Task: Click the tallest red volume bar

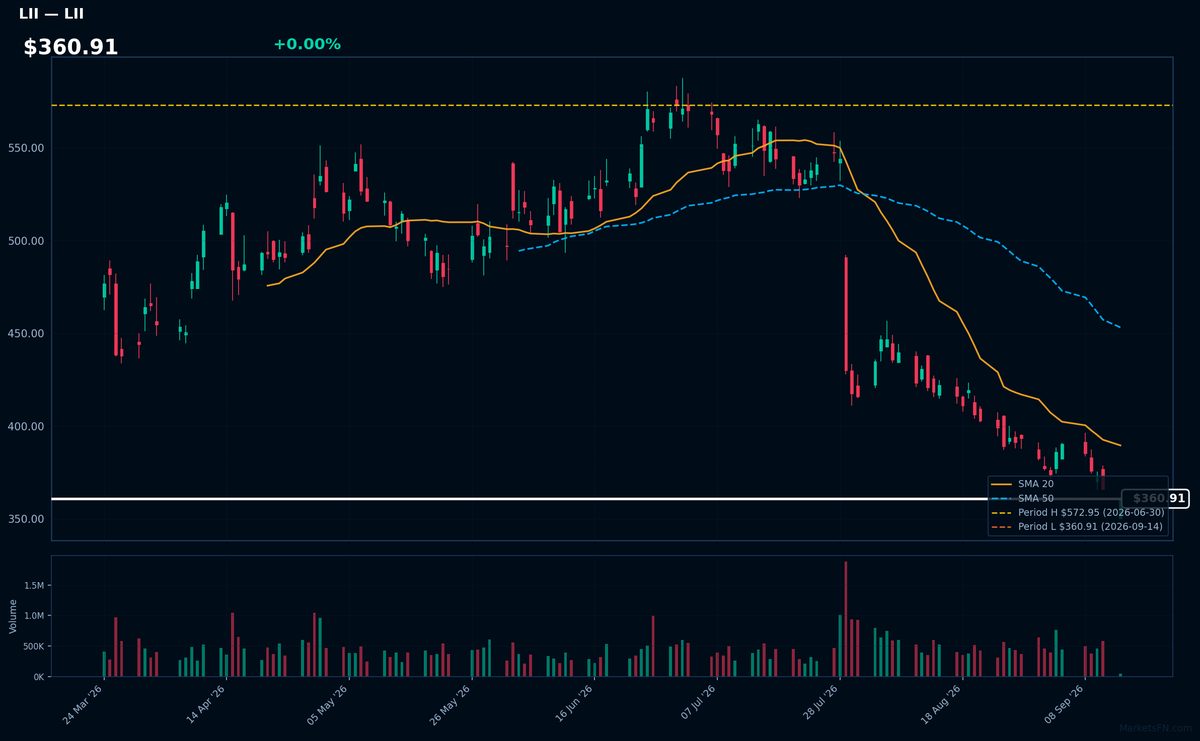Action: pyautogui.click(x=846, y=619)
